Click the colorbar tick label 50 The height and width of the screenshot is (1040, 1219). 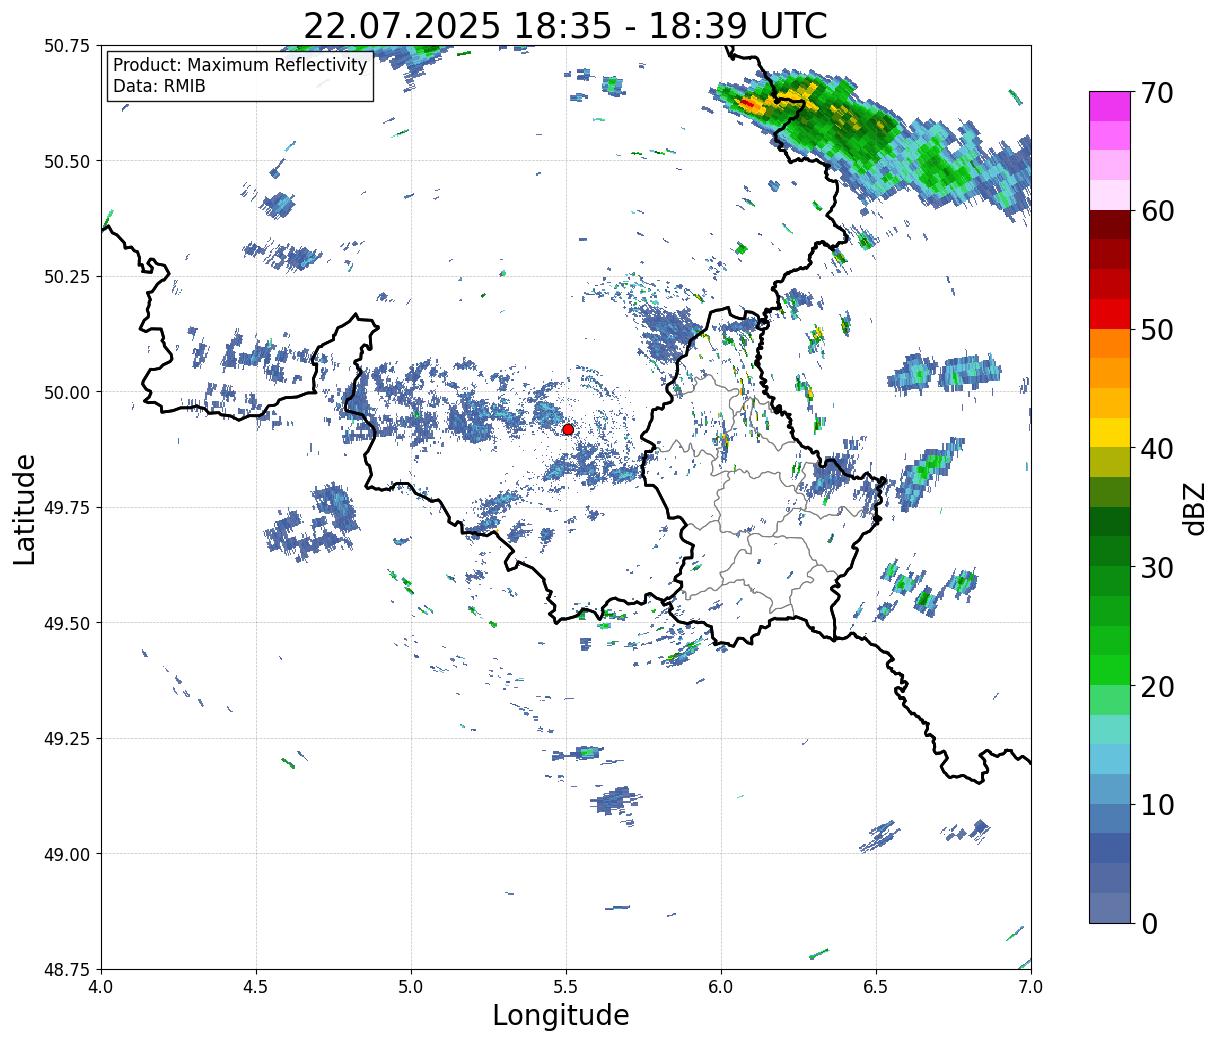[x=1157, y=330]
